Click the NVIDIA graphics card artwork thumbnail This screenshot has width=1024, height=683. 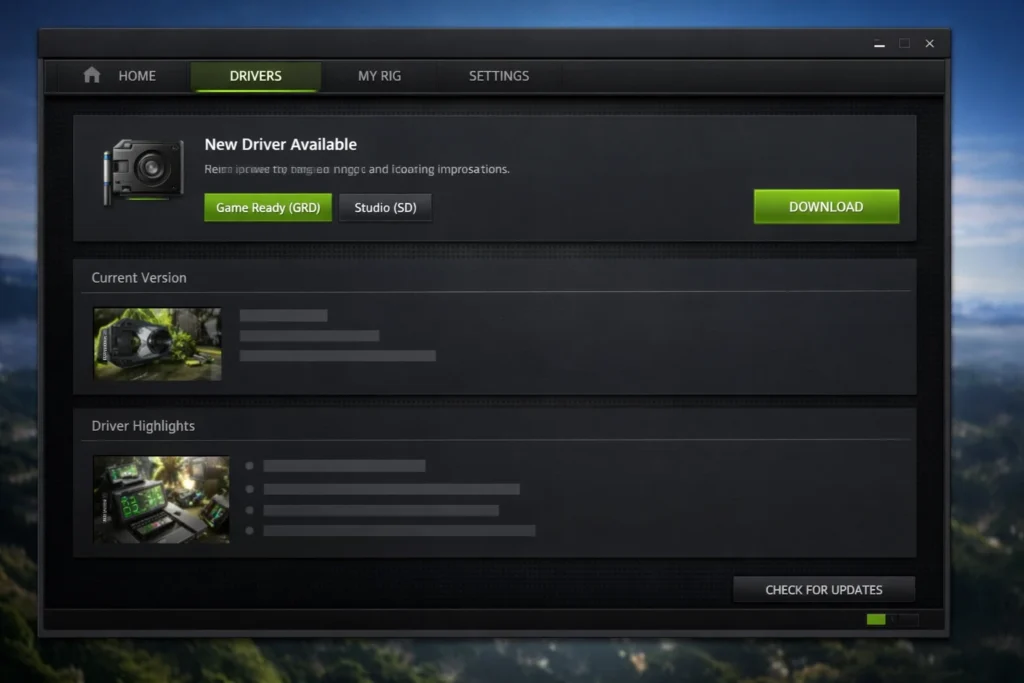pyautogui.click(x=157, y=343)
